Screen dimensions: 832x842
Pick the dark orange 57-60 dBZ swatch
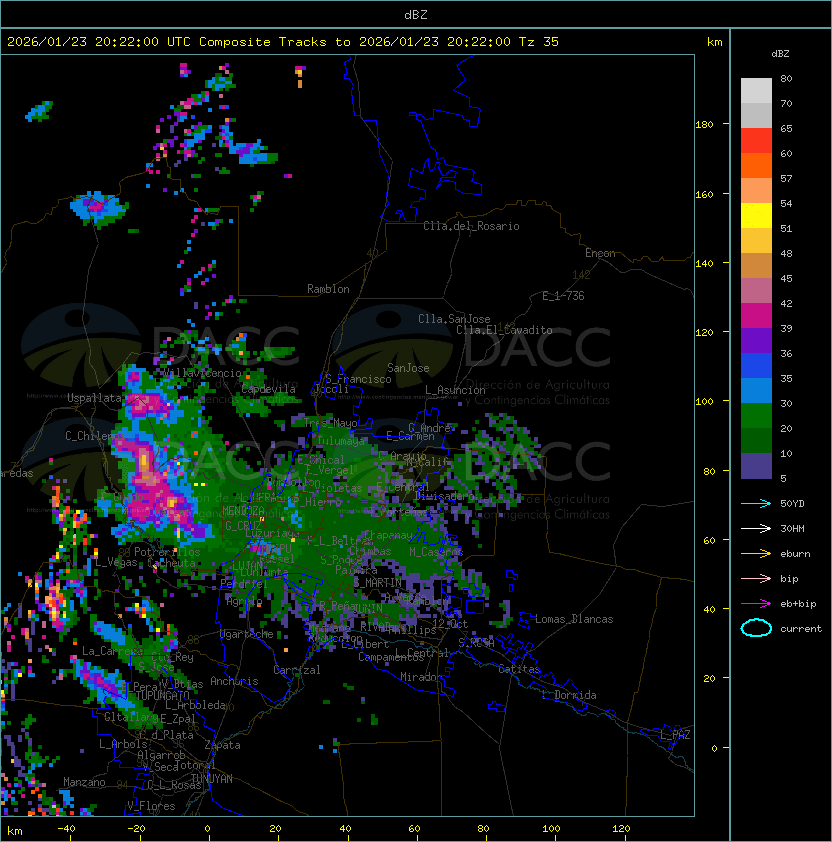tap(756, 165)
